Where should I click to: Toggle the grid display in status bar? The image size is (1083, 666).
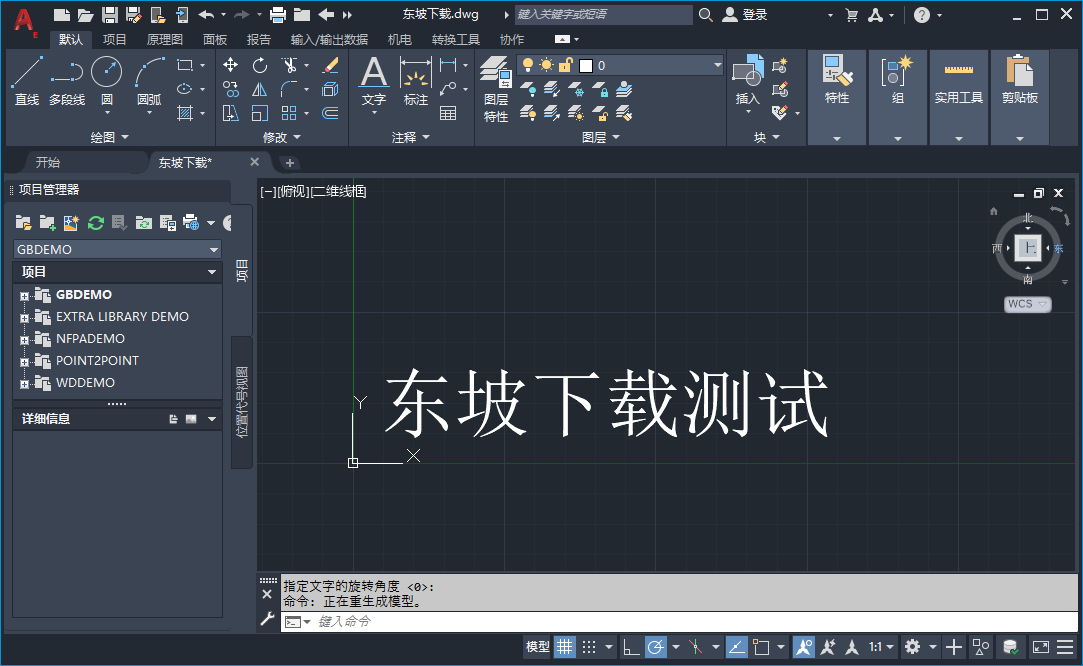(x=565, y=647)
